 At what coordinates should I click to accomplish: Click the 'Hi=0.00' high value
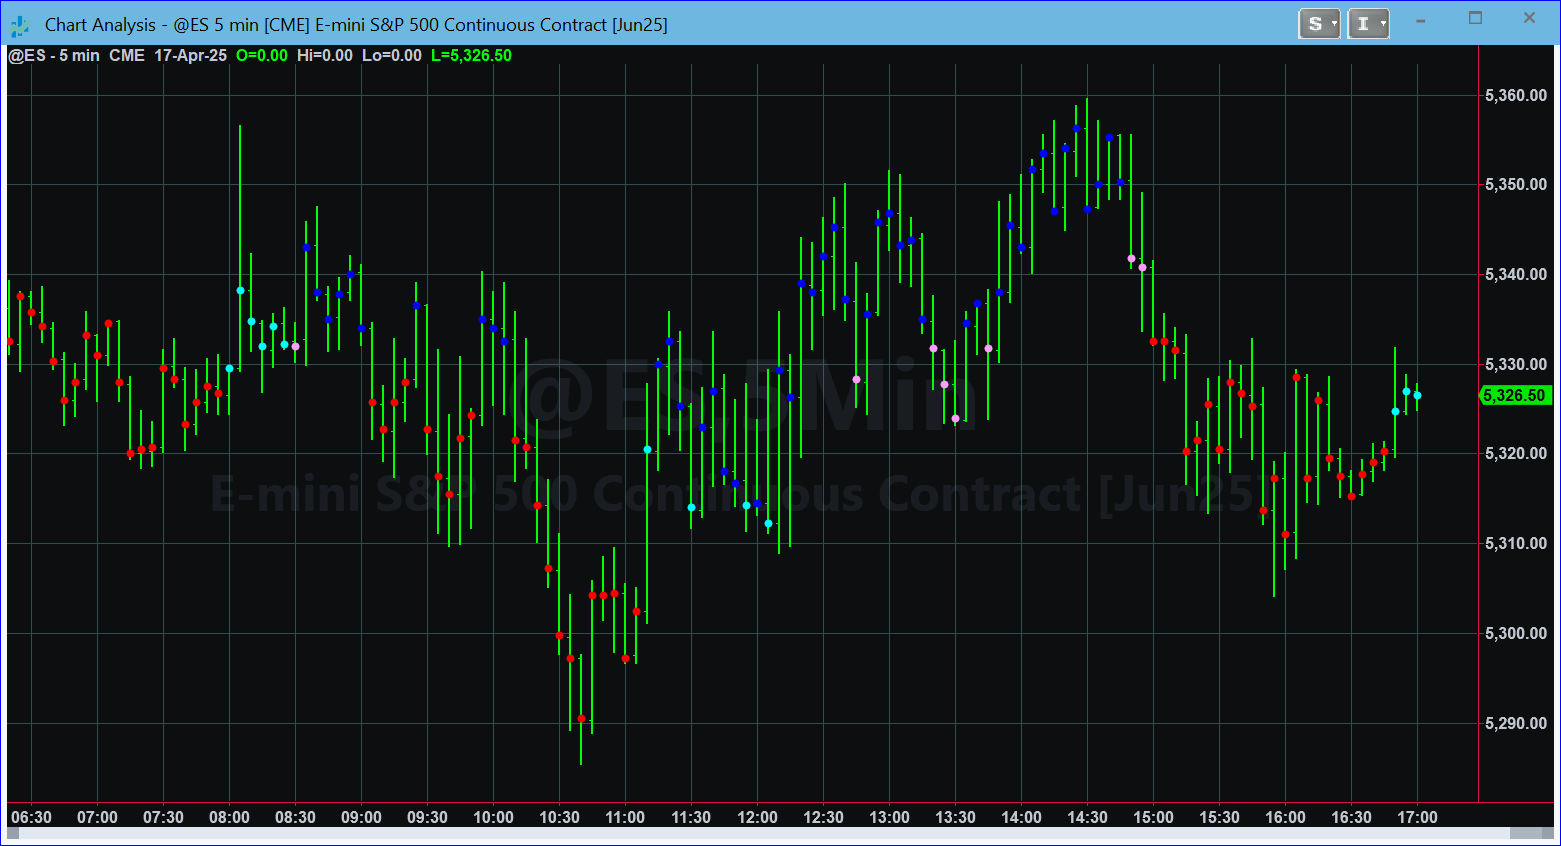[x=325, y=56]
